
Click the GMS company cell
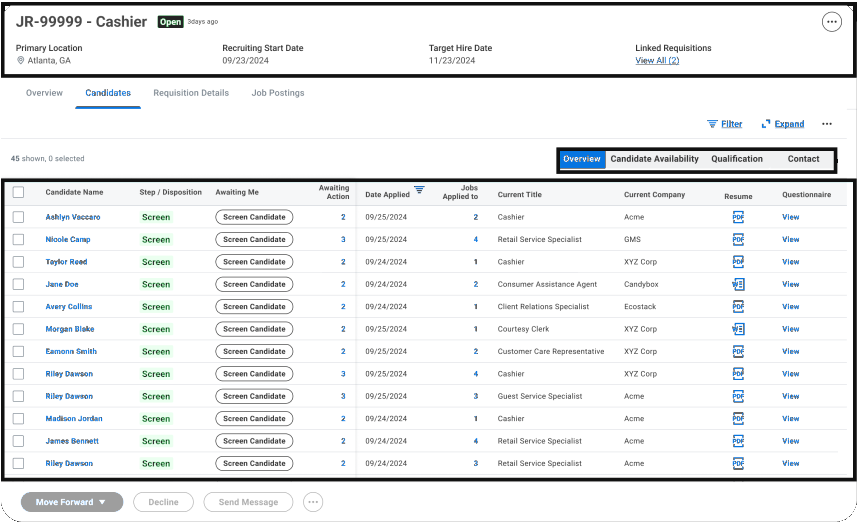click(x=632, y=240)
